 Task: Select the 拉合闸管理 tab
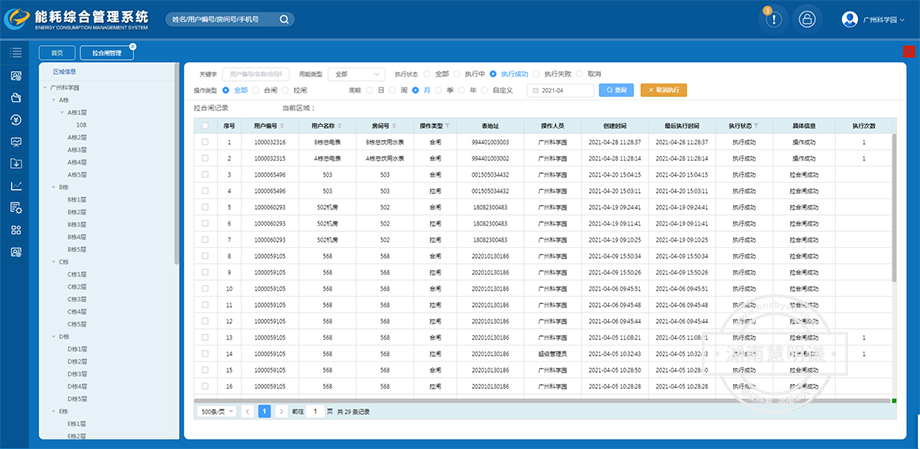tap(106, 52)
